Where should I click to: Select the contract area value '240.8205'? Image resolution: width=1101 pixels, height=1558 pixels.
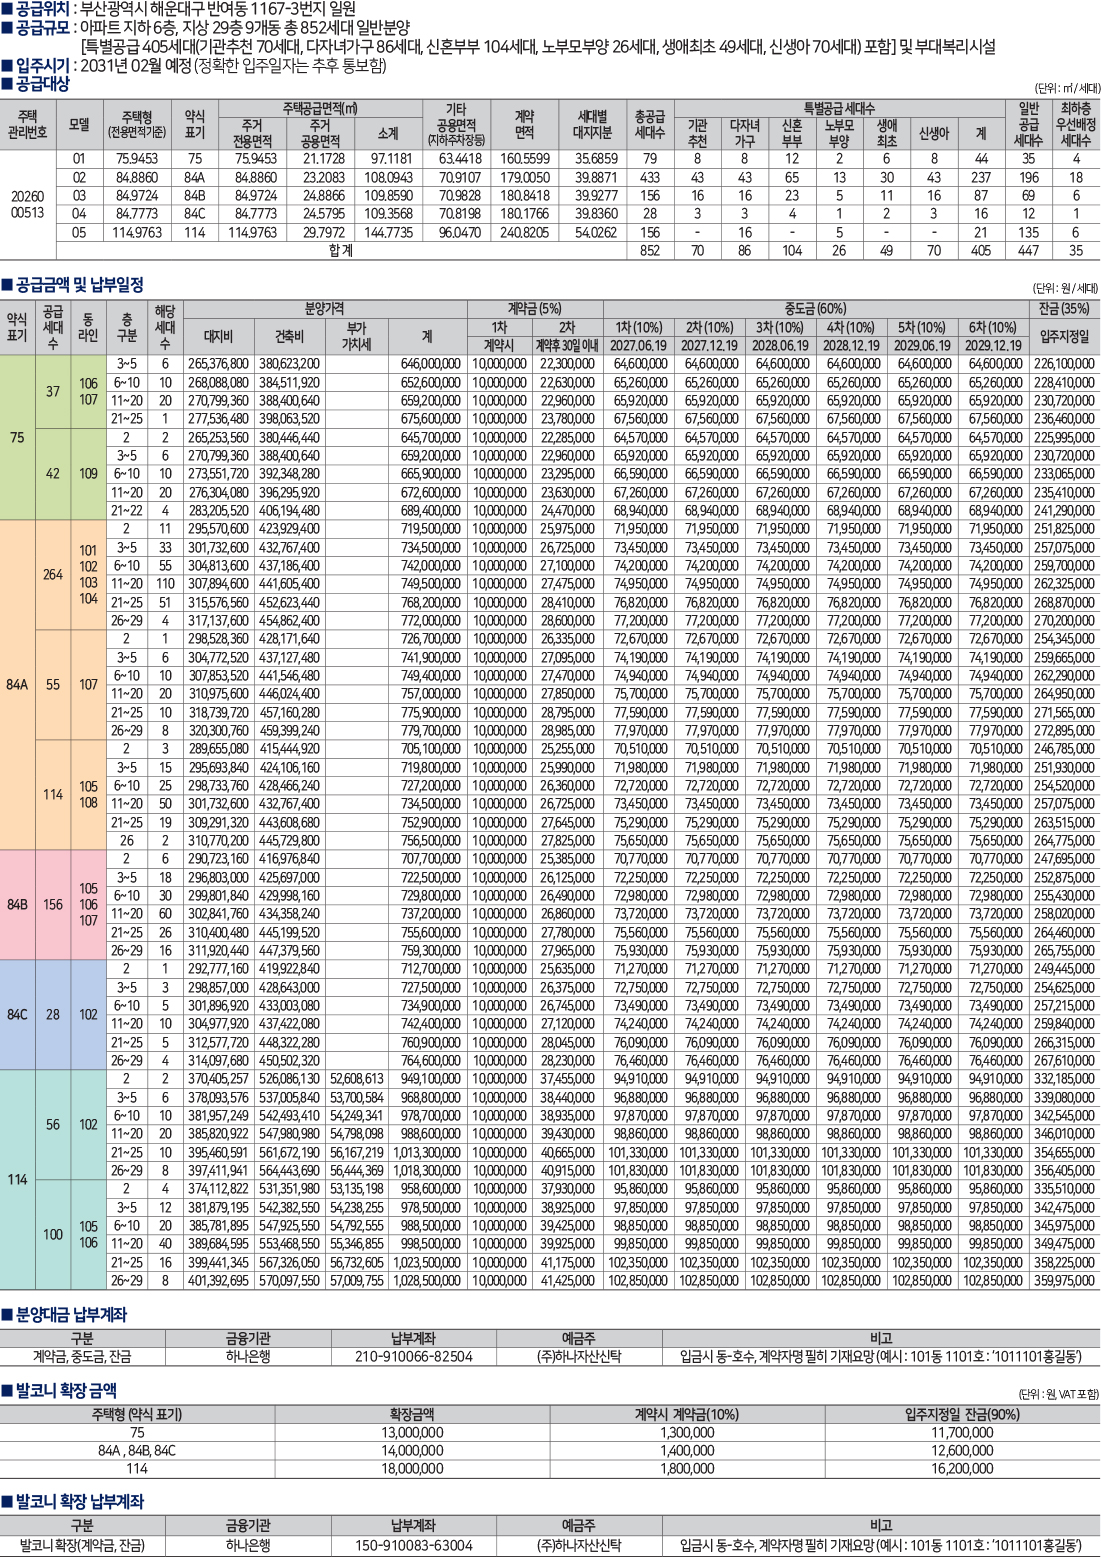[x=525, y=232]
